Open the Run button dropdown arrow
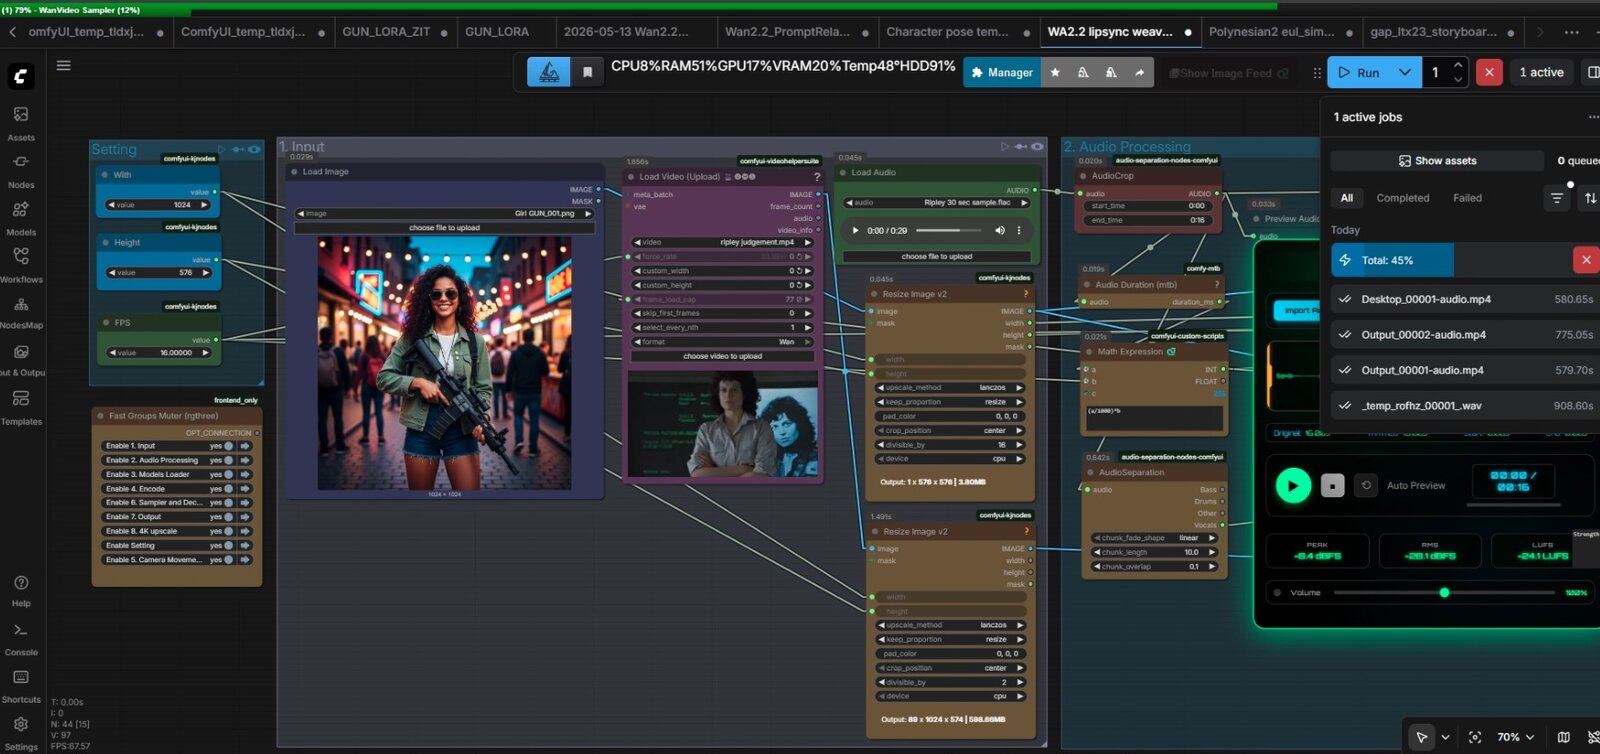Image resolution: width=1600 pixels, height=754 pixels. pyautogui.click(x=1405, y=72)
